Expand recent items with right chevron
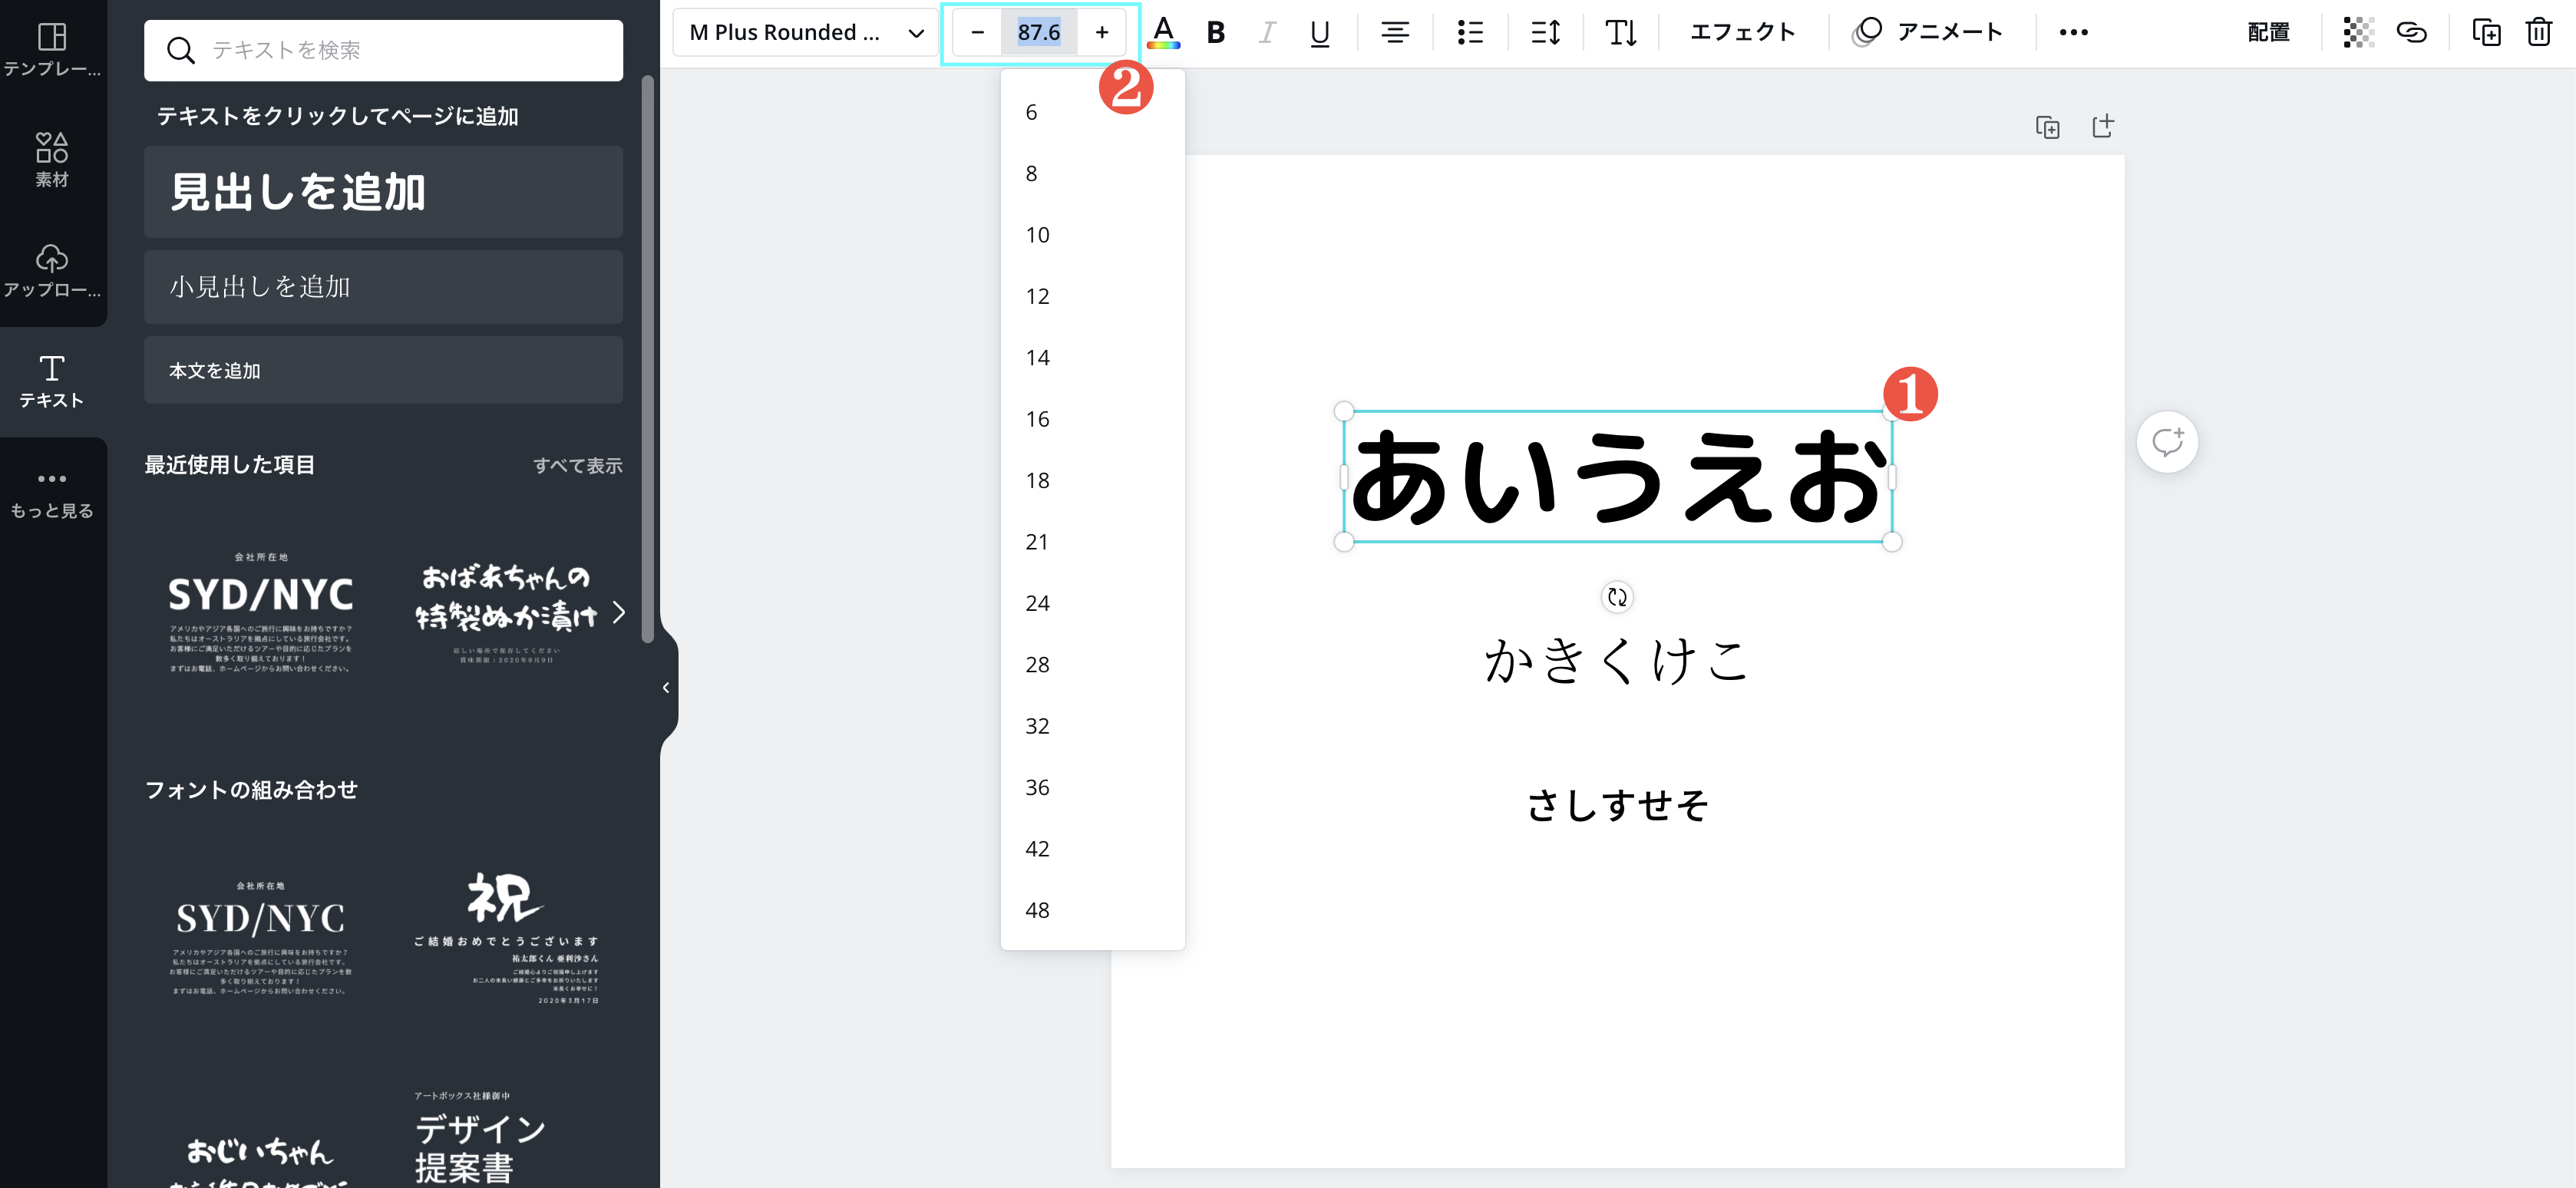The height and width of the screenshot is (1188, 2576). coord(619,612)
